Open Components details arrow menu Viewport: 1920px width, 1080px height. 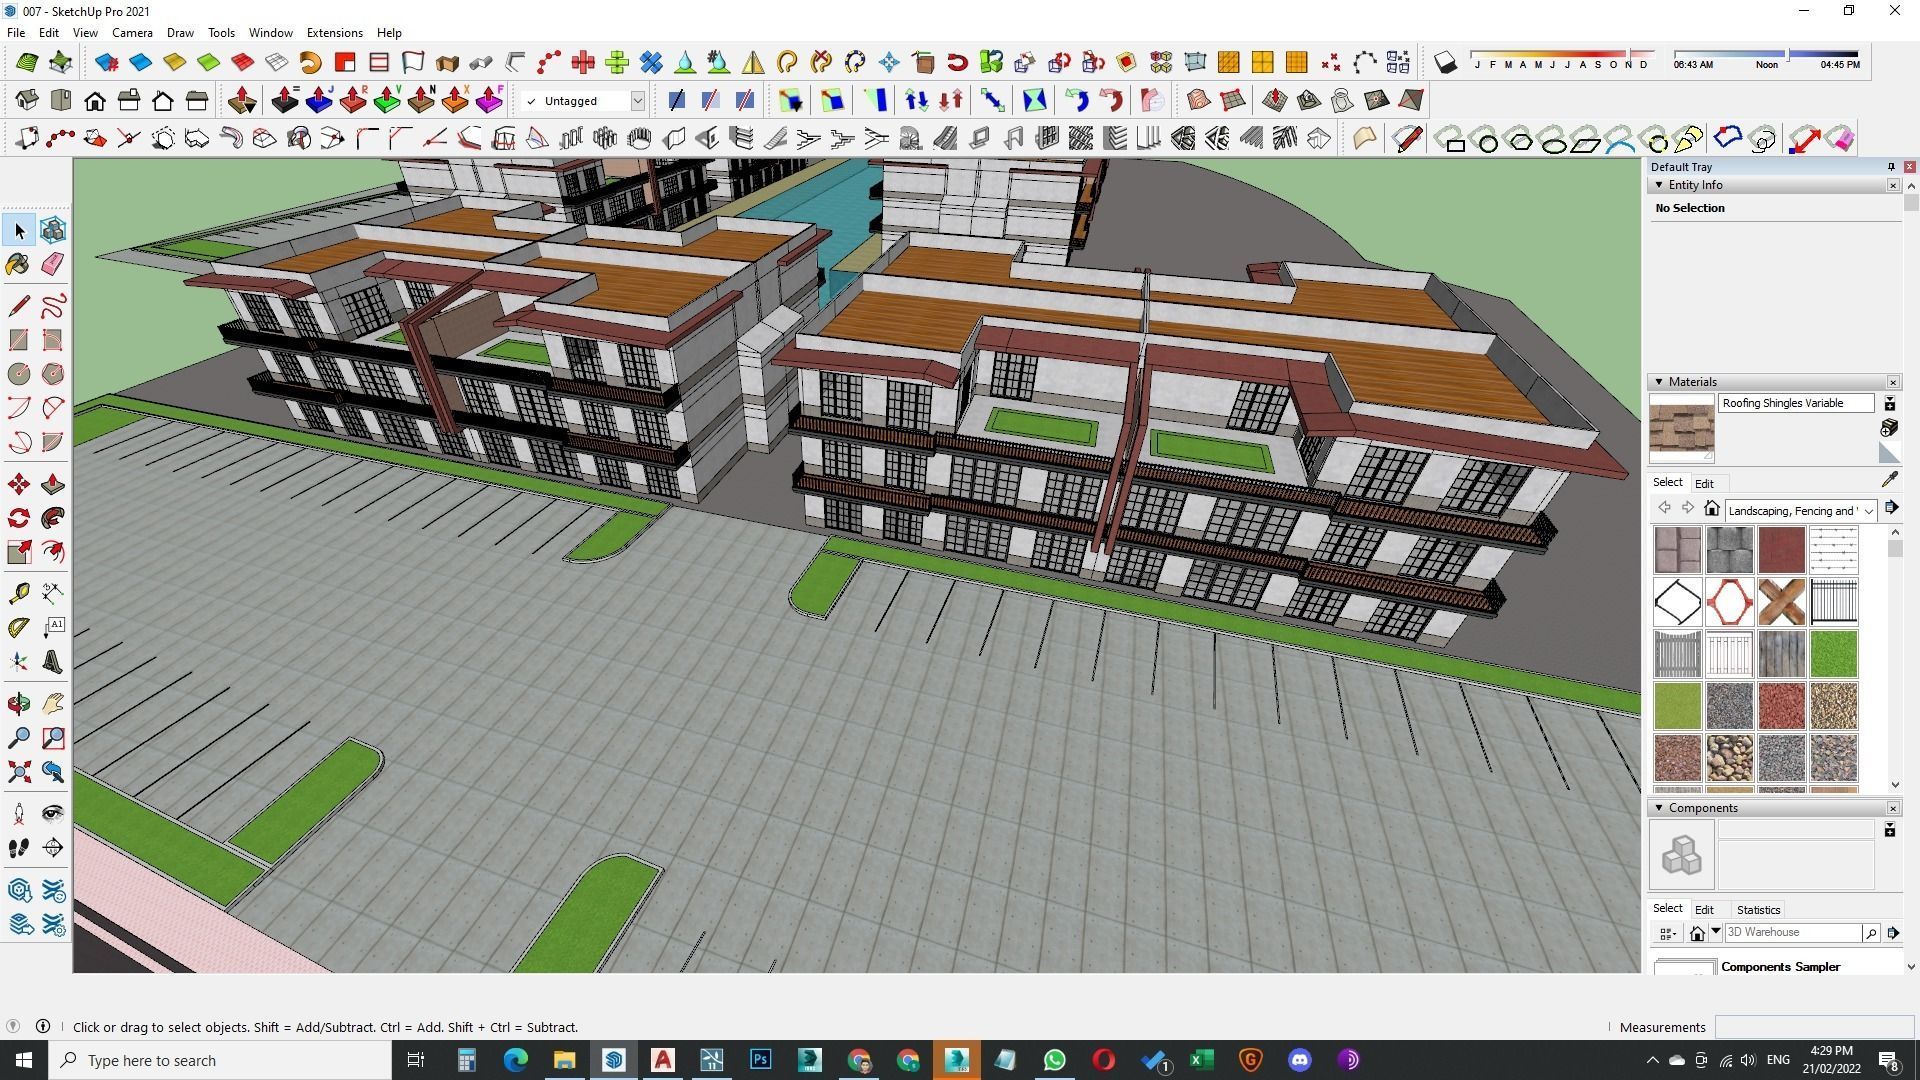point(1893,933)
